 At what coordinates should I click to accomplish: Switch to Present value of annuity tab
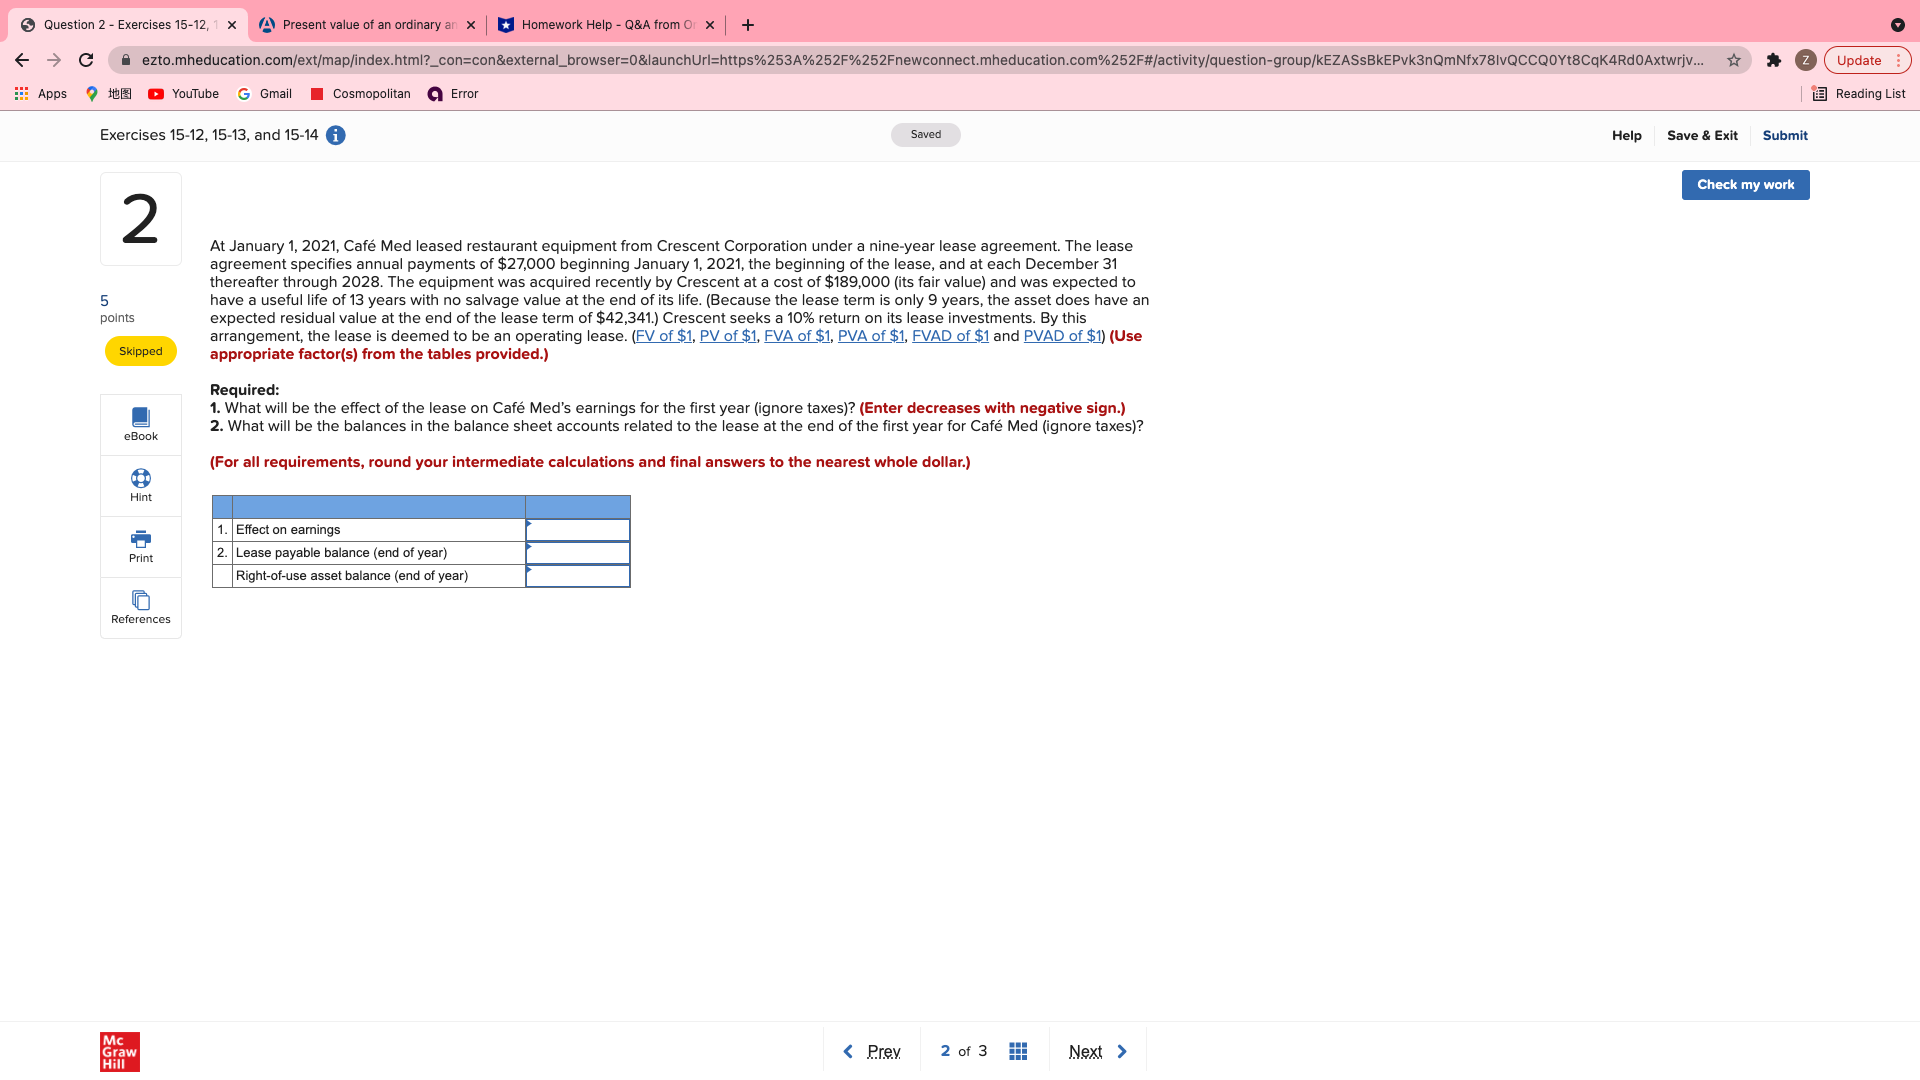point(361,25)
